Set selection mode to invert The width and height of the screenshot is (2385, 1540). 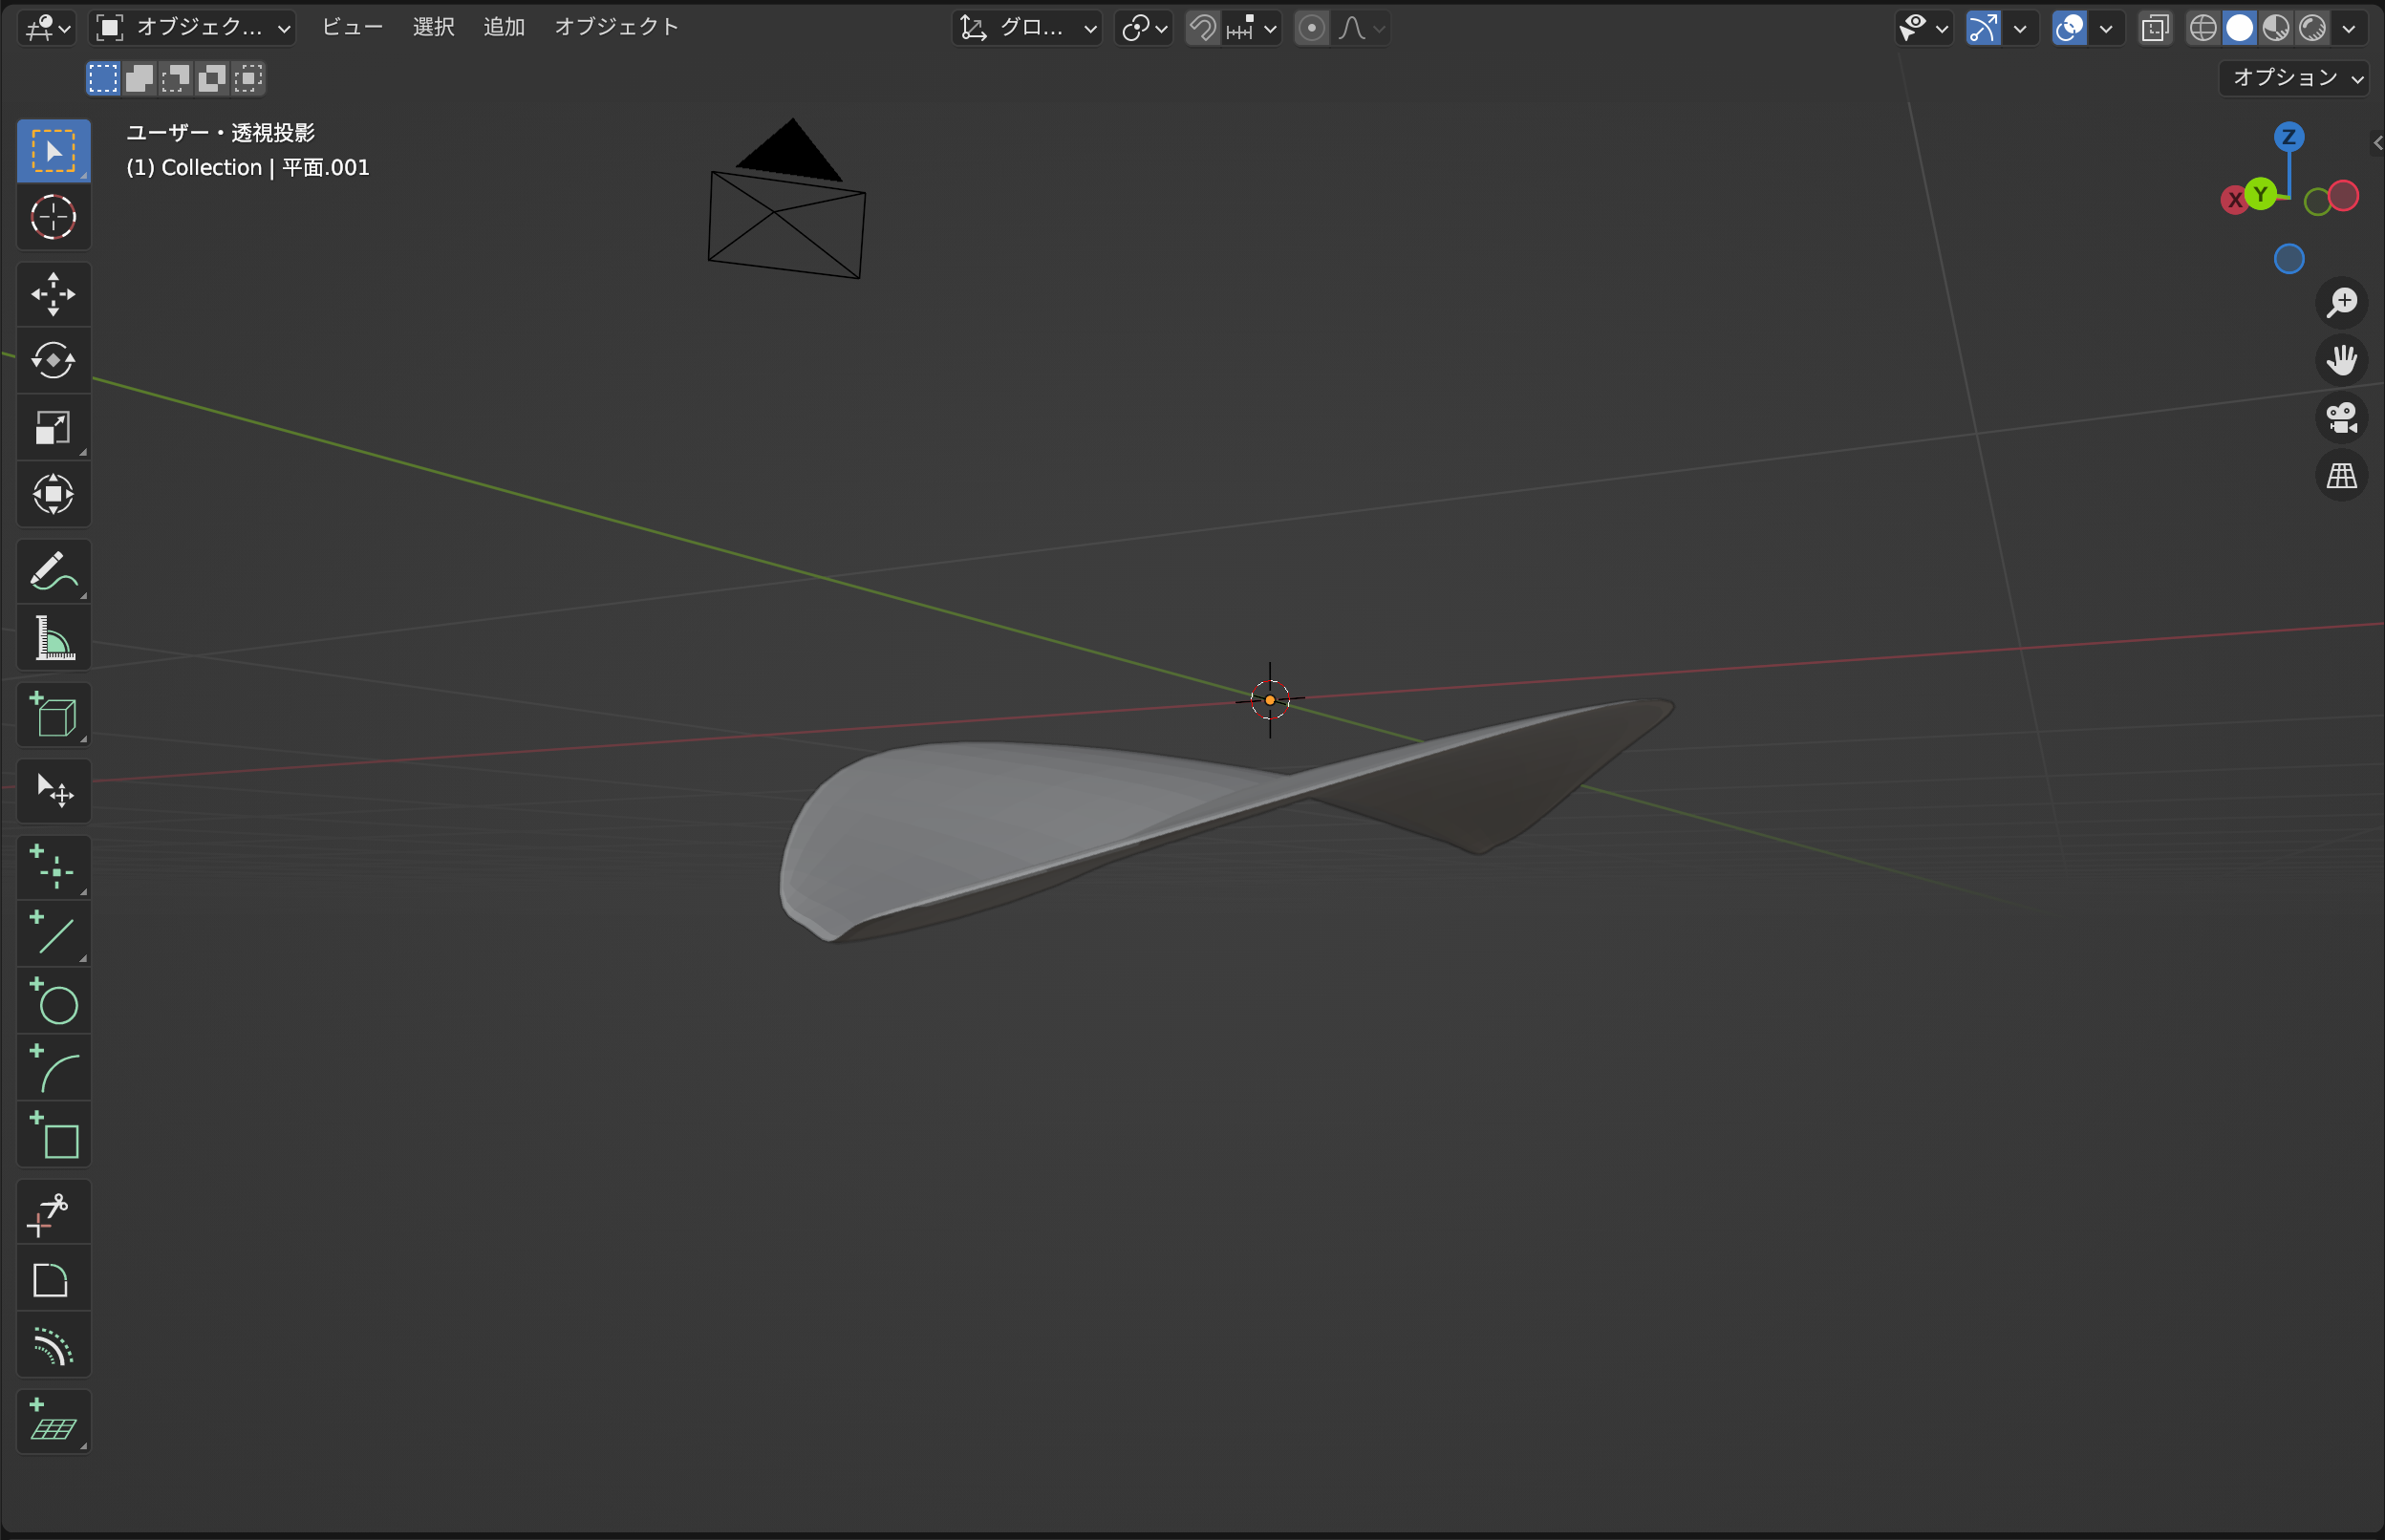[211, 78]
